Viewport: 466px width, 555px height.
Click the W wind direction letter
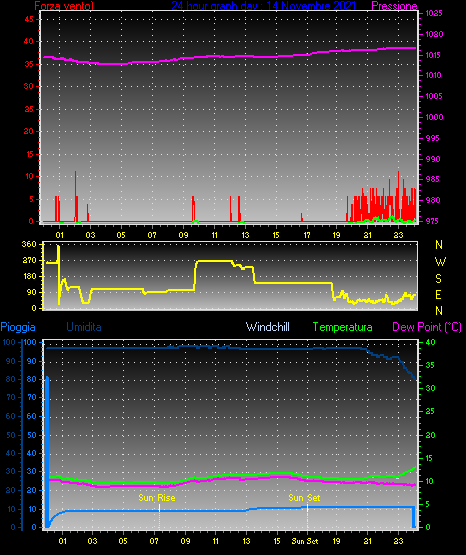440,262
